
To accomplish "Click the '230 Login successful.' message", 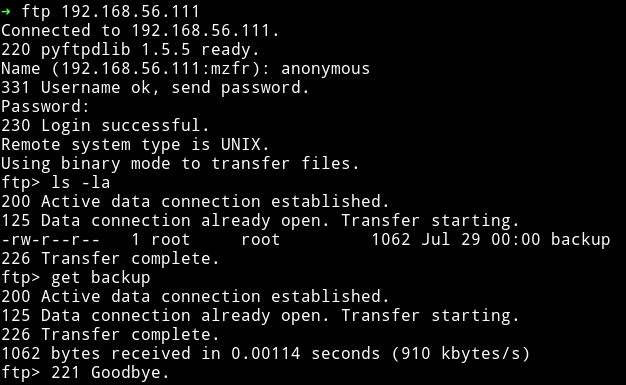I will point(105,125).
